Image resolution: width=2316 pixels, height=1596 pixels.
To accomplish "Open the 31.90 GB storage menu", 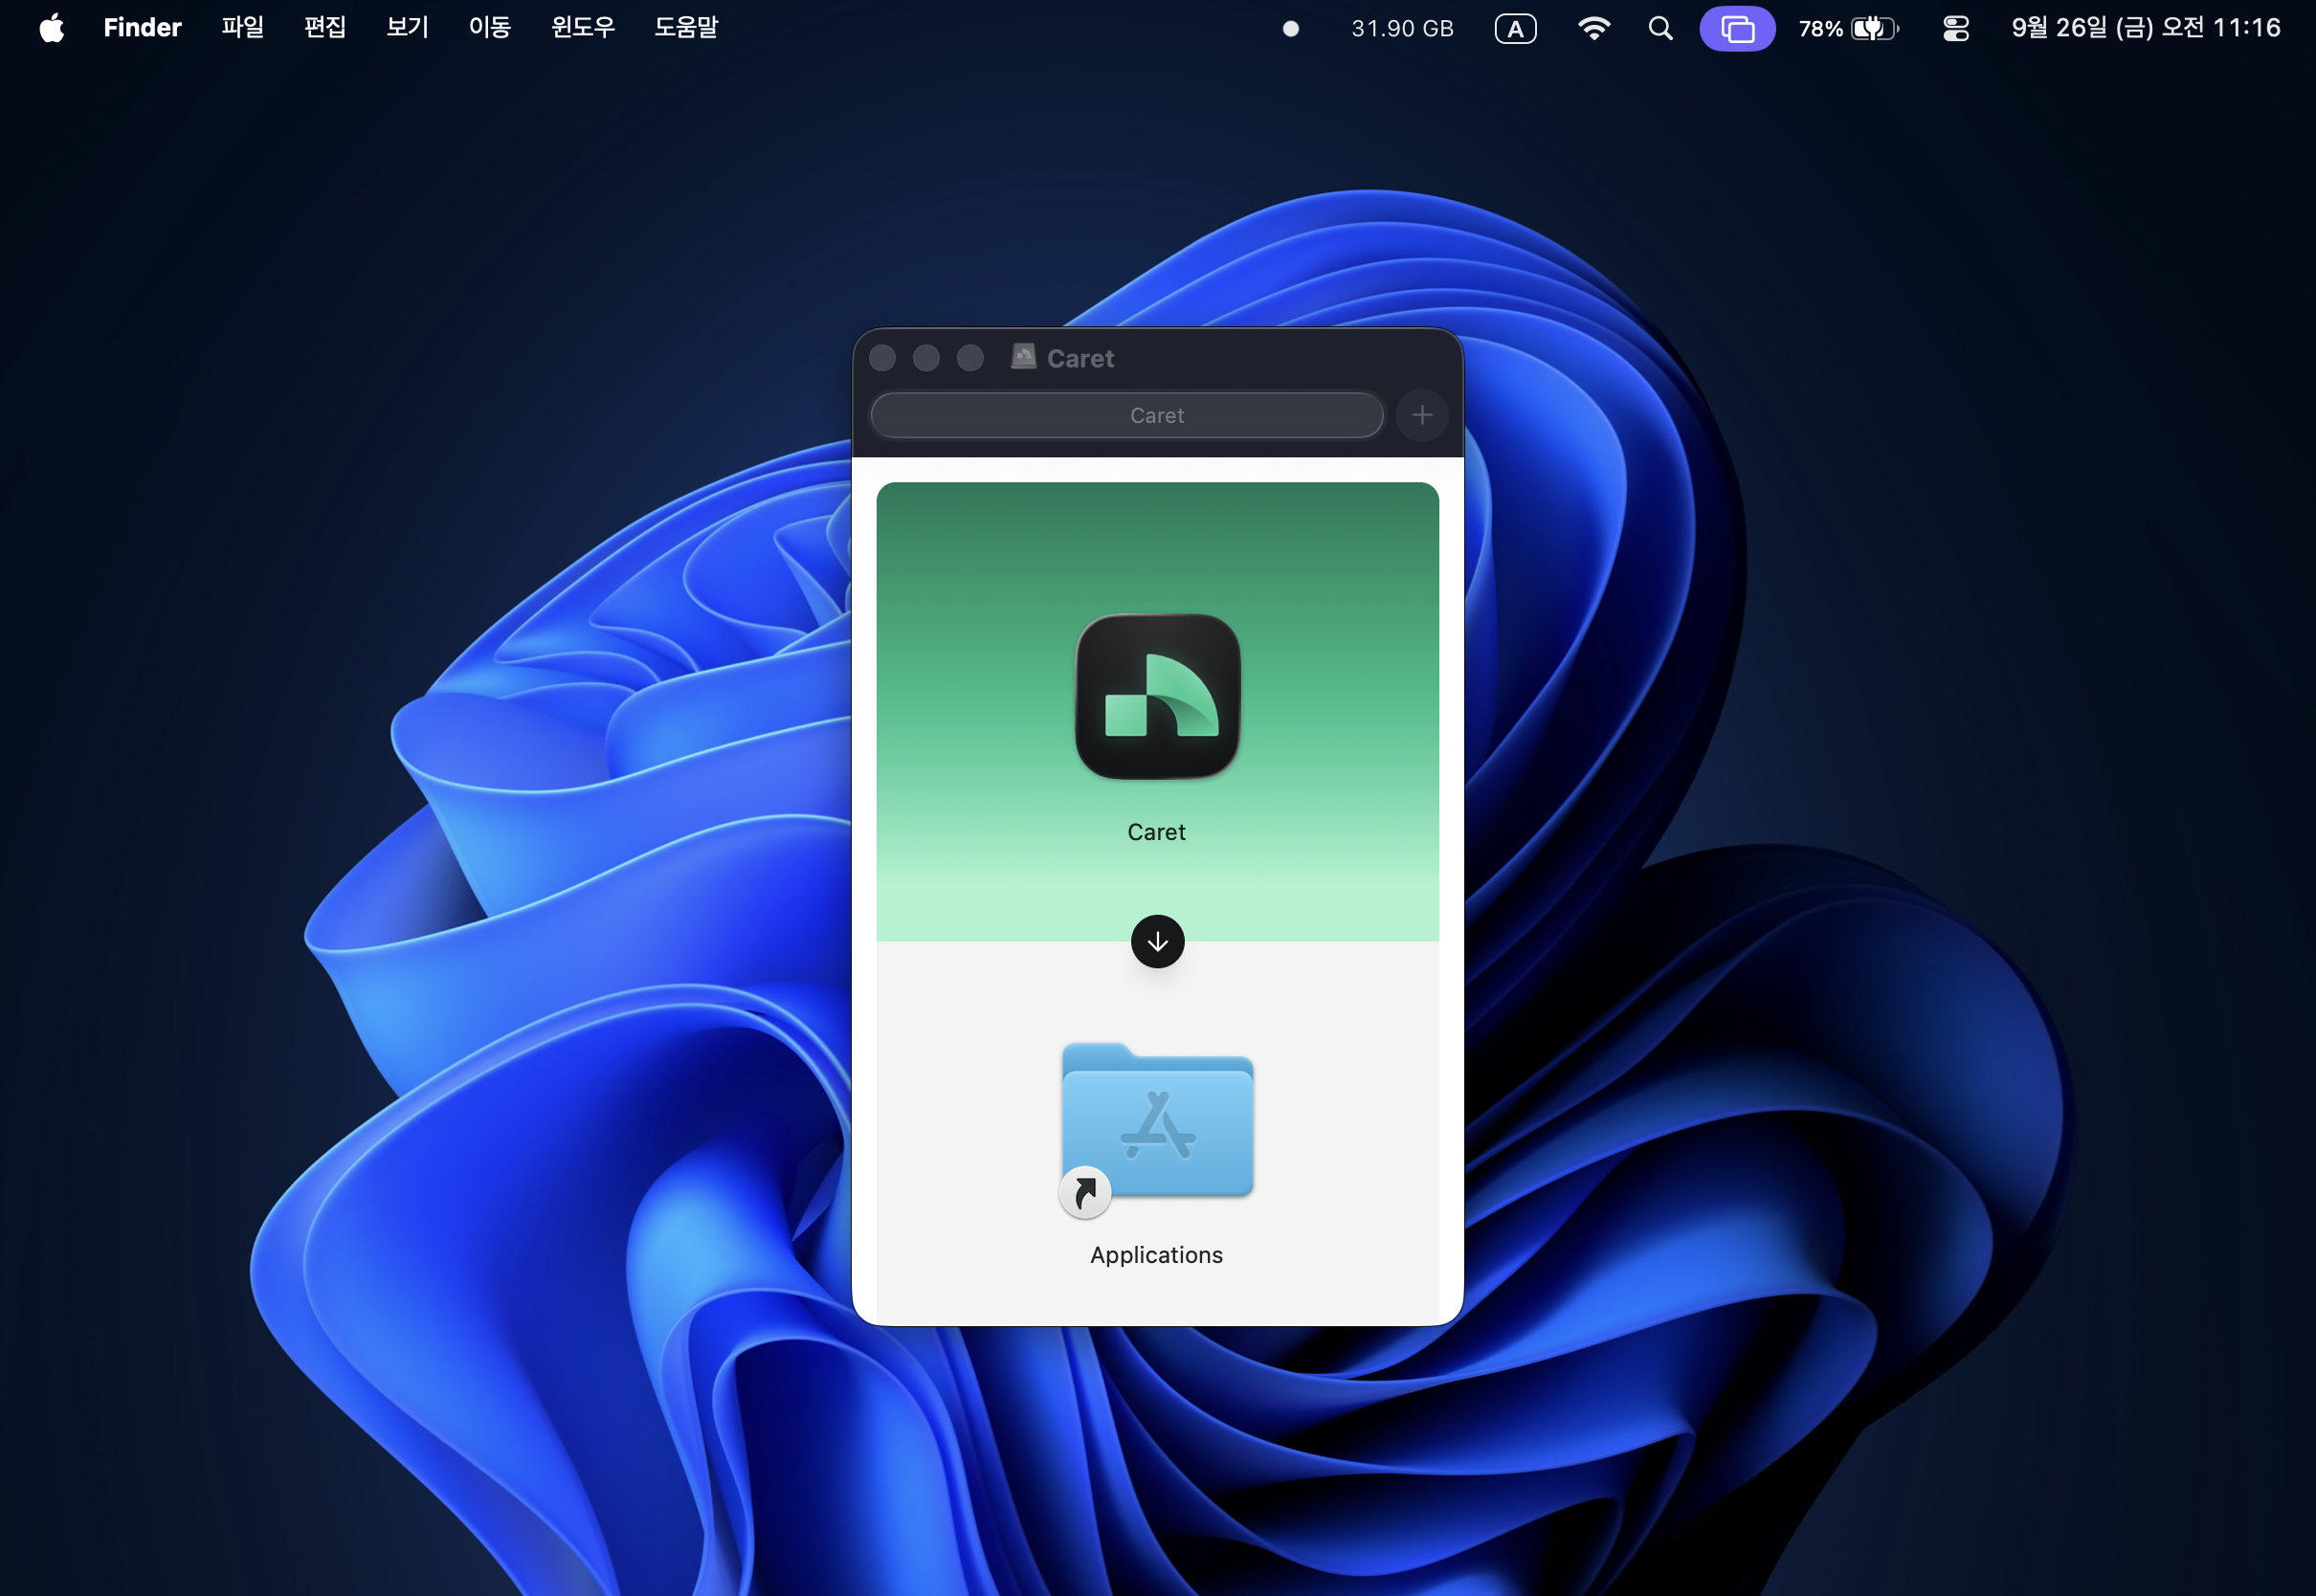I will (1402, 28).
